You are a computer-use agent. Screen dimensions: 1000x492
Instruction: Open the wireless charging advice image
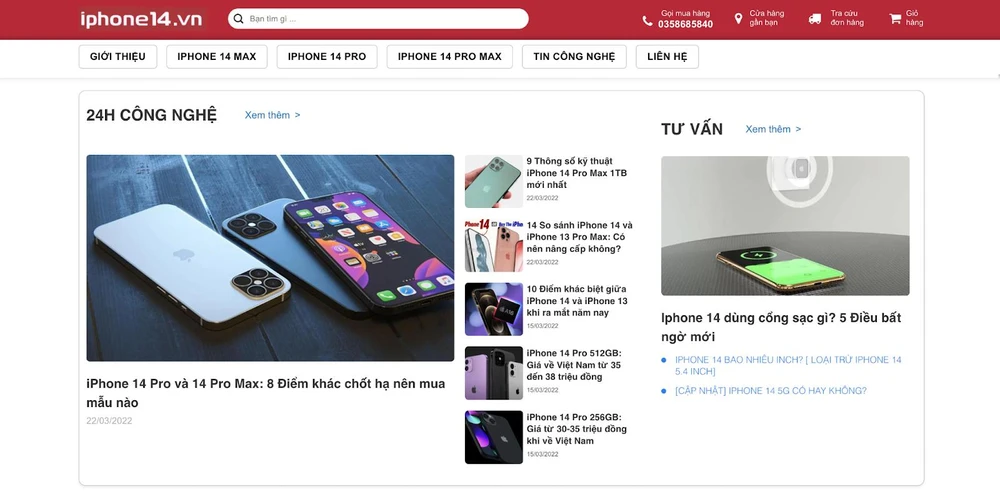pos(785,226)
